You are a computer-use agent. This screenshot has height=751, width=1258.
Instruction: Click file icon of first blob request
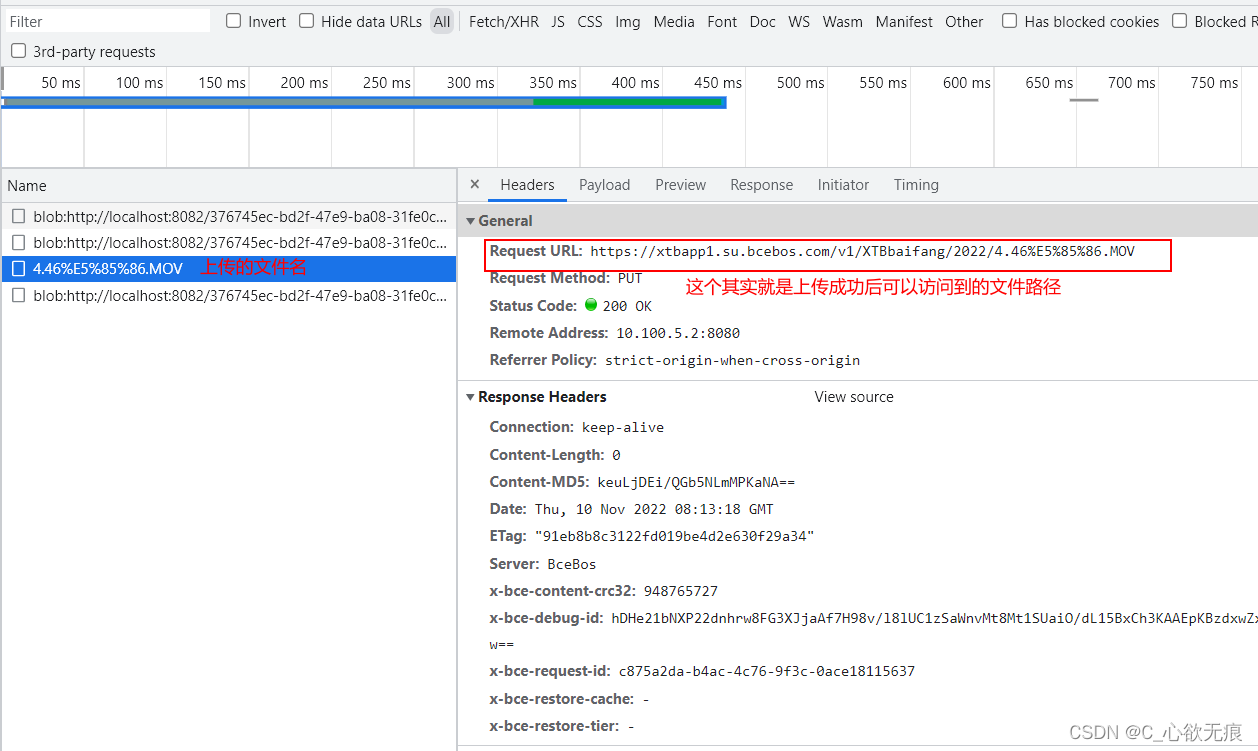(19, 216)
